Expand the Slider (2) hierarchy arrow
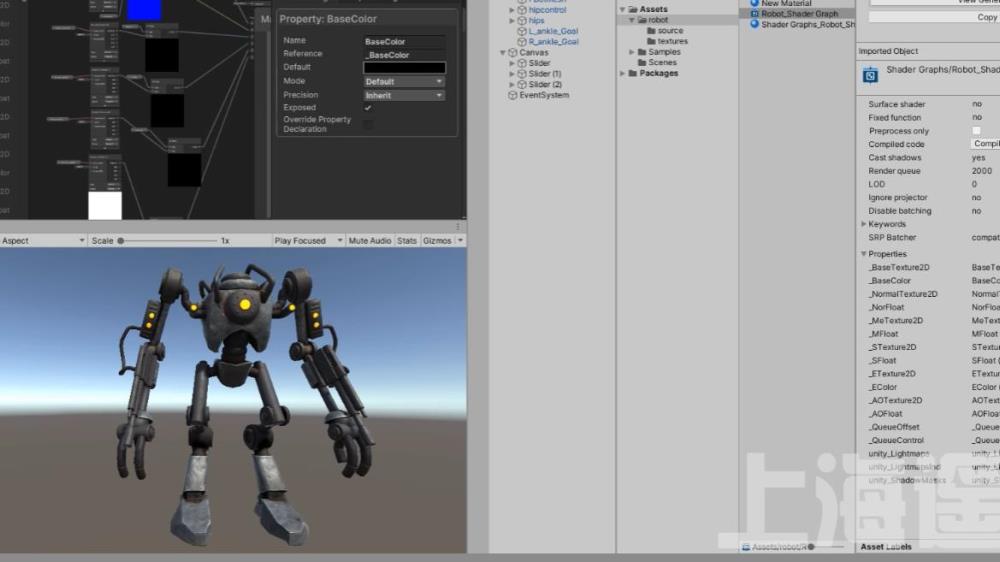Image resolution: width=1000 pixels, height=562 pixels. [x=511, y=84]
